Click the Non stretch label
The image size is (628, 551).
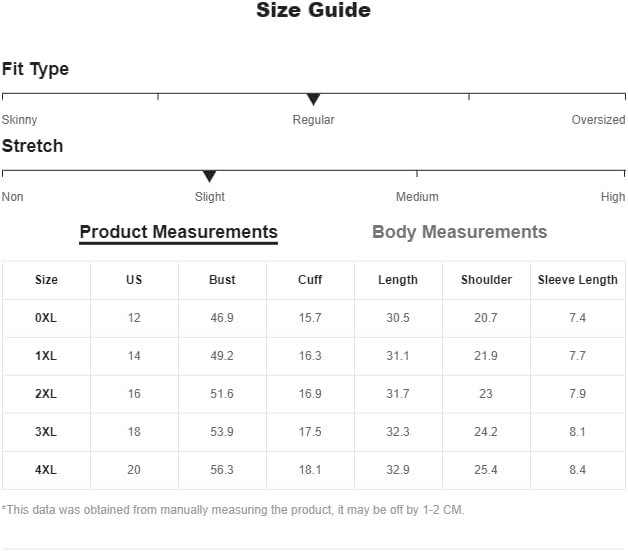coord(13,197)
